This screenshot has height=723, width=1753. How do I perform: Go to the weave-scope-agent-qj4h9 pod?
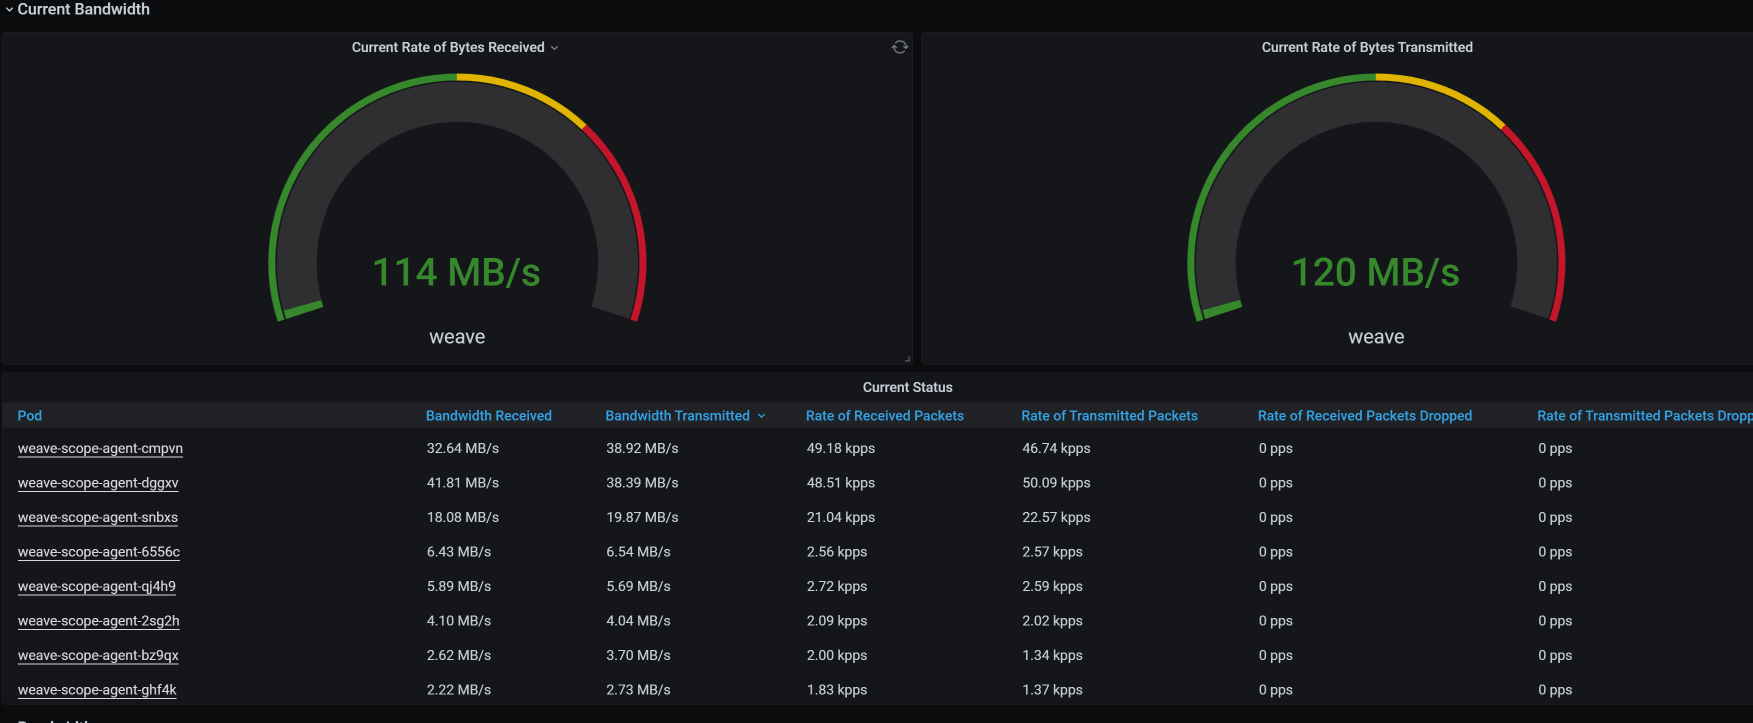coord(97,587)
